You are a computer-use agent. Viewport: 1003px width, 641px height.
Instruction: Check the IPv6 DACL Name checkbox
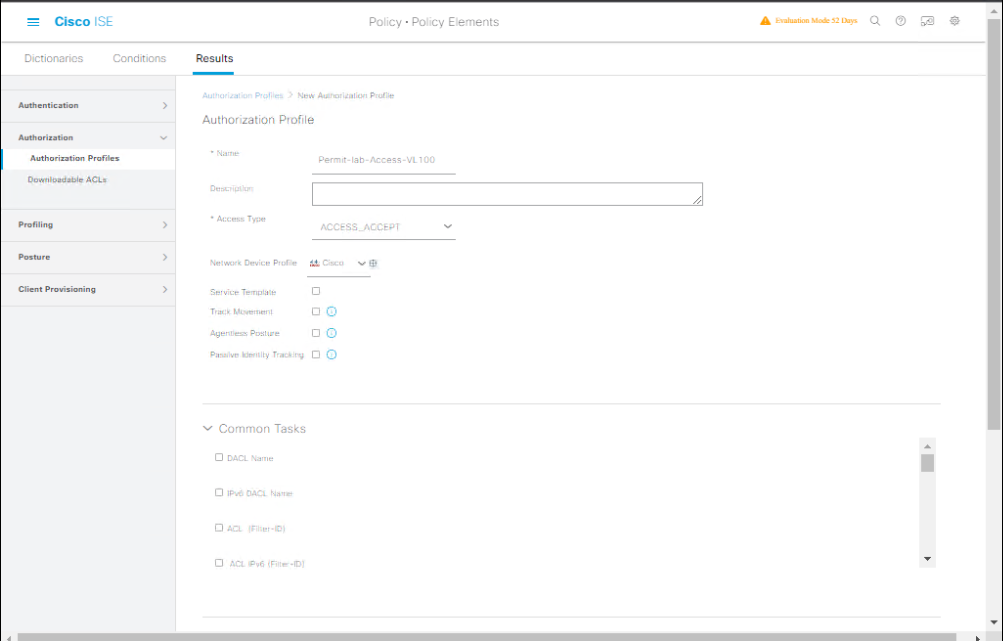[x=219, y=493]
